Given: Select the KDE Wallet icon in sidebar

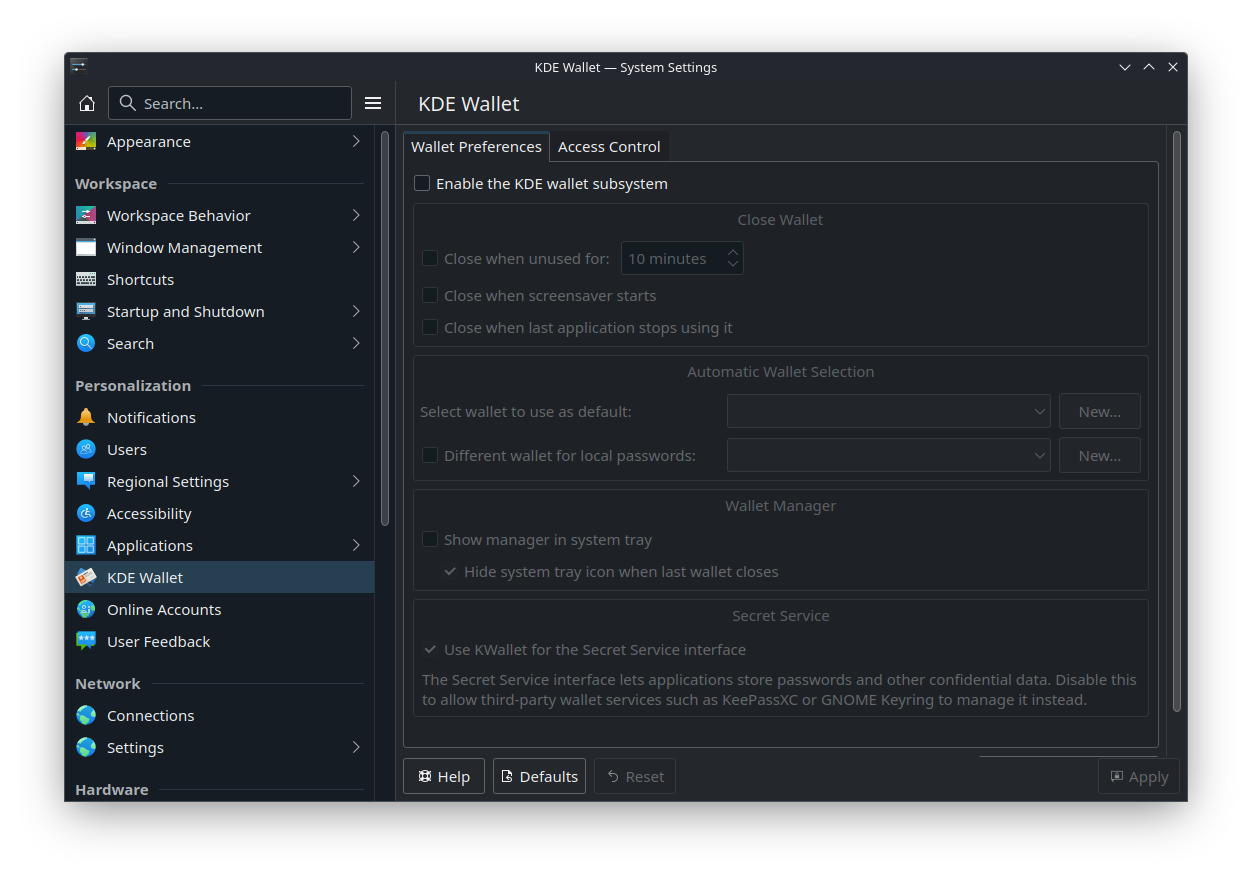Looking at the screenshot, I should tap(86, 578).
